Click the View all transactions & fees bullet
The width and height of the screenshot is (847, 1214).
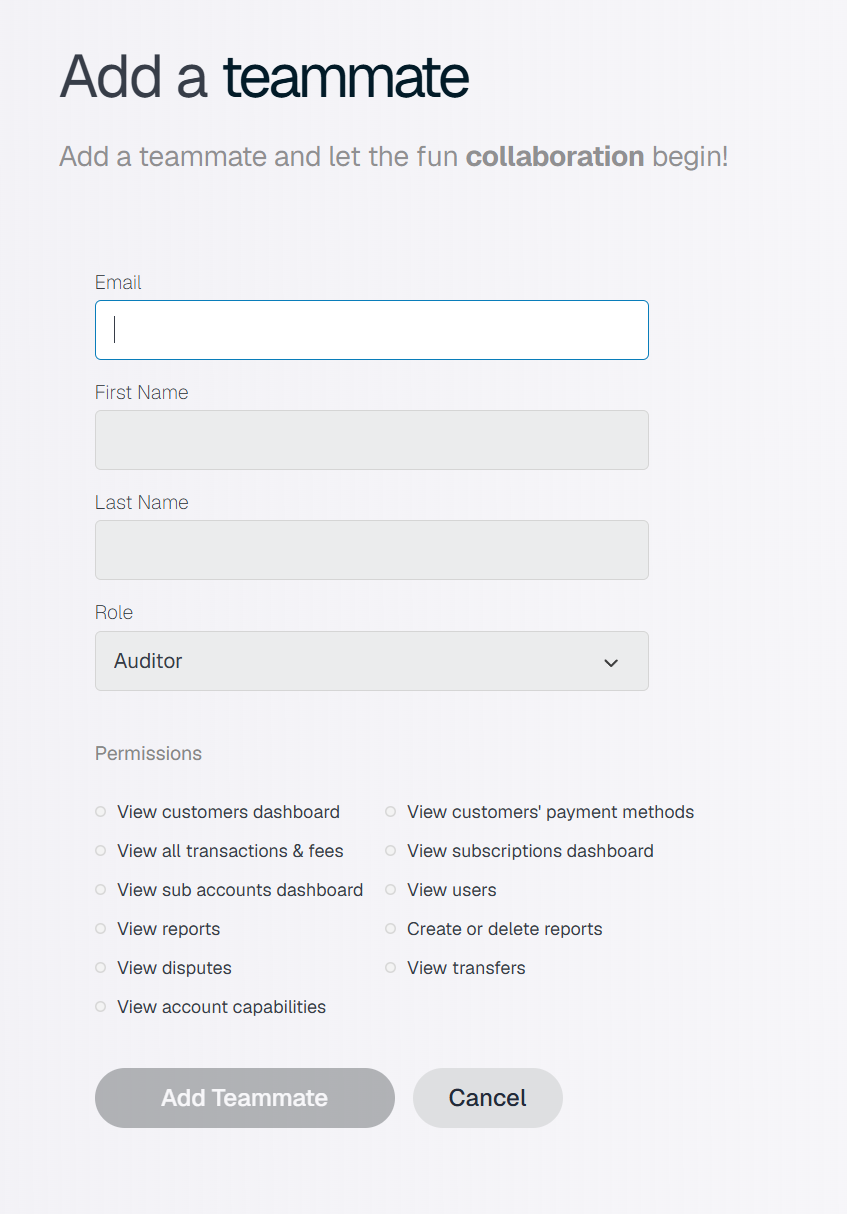pyautogui.click(x=100, y=851)
